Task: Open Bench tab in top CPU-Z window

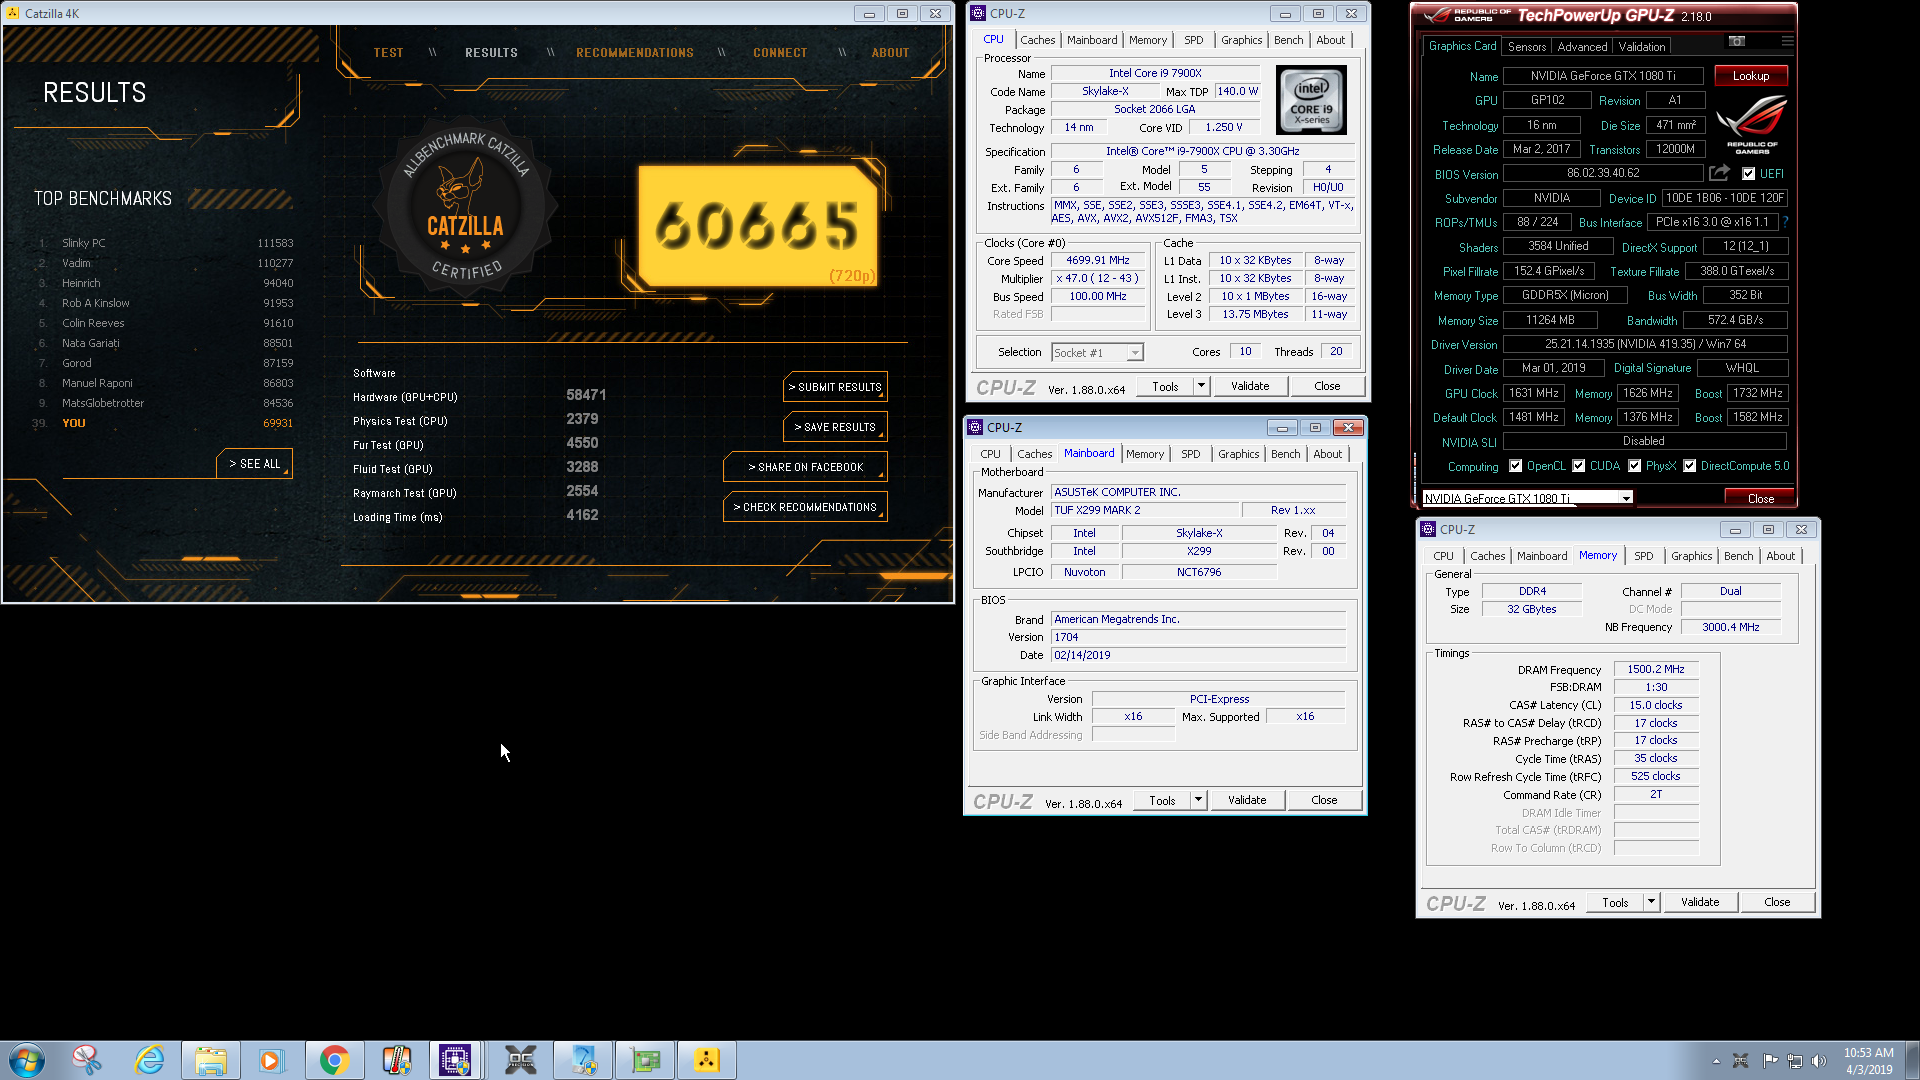Action: 1289,40
